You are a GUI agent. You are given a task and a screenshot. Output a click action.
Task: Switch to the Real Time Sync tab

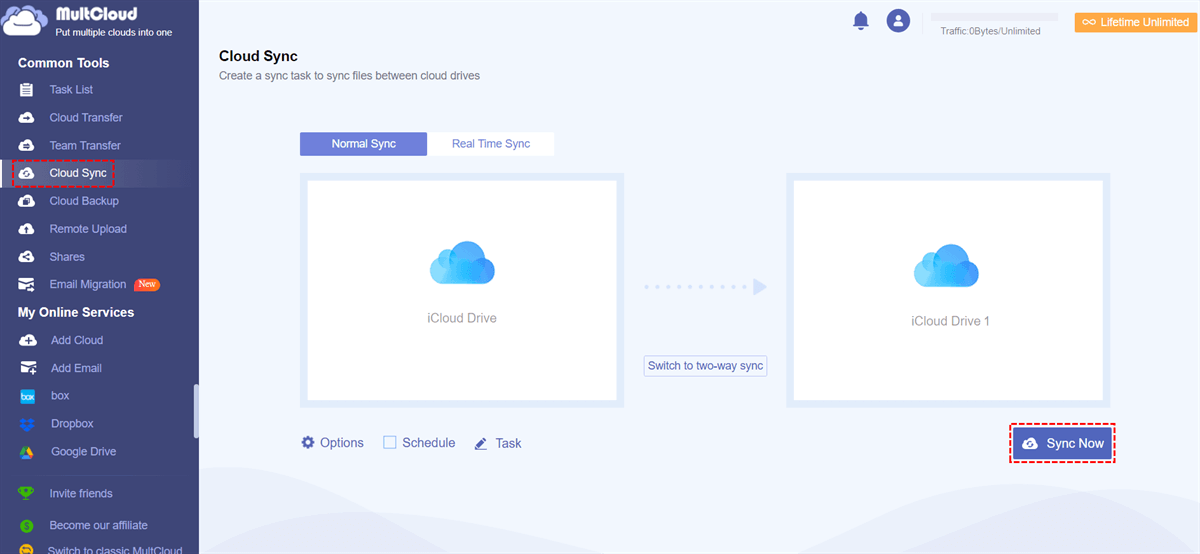point(491,144)
